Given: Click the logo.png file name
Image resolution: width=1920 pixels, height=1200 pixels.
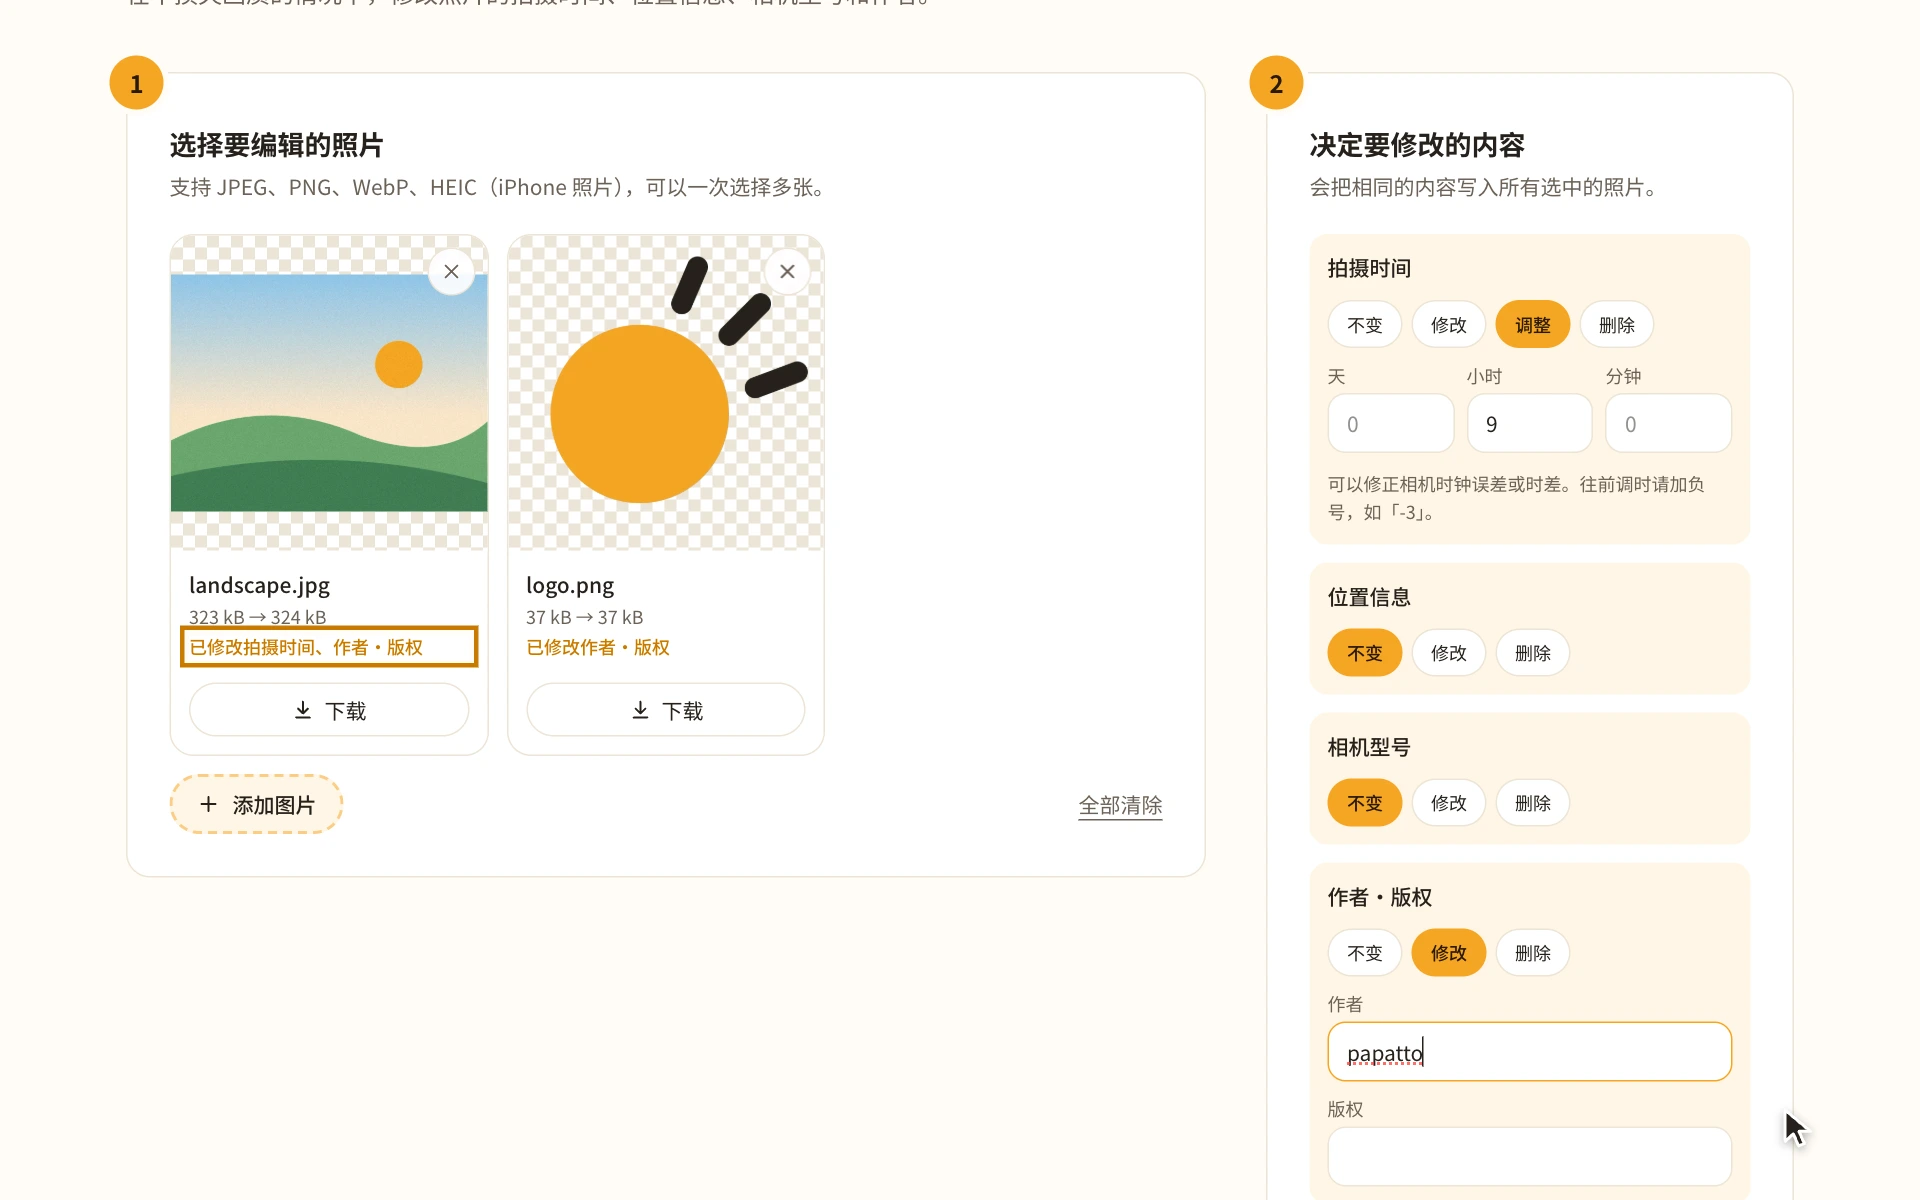Looking at the screenshot, I should tap(570, 585).
